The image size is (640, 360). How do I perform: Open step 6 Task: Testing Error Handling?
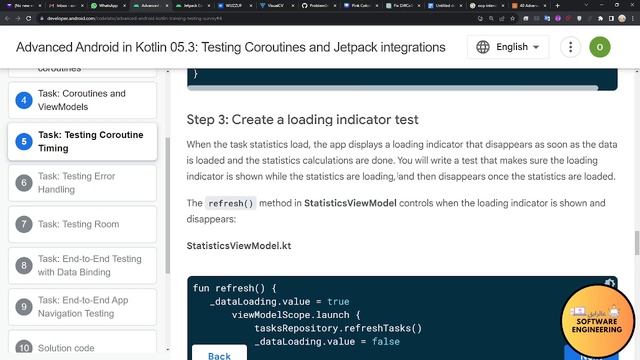tap(82, 183)
